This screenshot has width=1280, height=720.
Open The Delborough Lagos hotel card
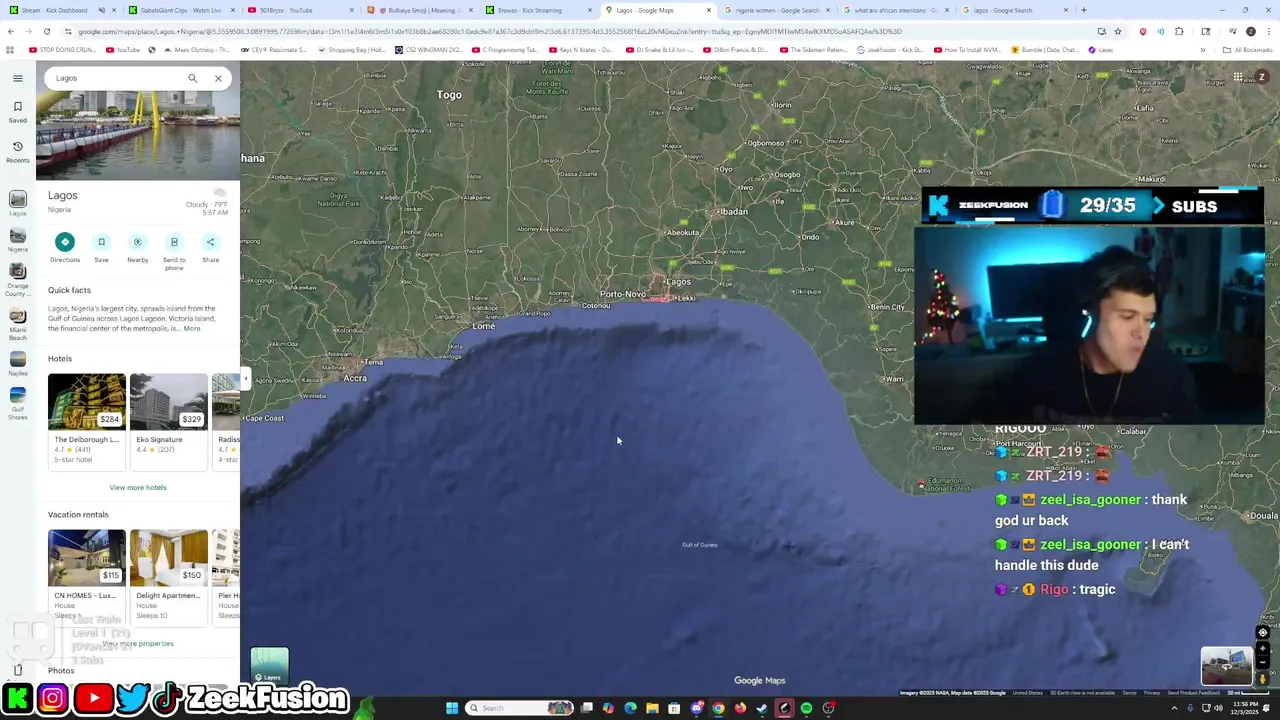coord(87,420)
